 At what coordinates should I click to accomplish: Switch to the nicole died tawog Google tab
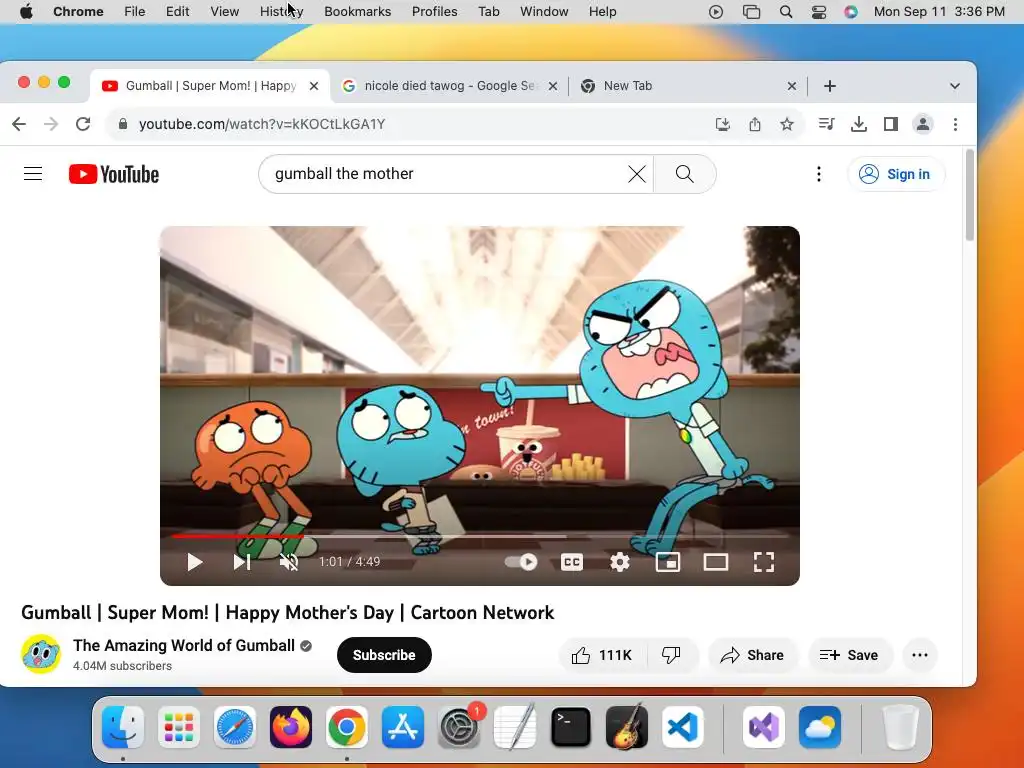[x=449, y=86]
